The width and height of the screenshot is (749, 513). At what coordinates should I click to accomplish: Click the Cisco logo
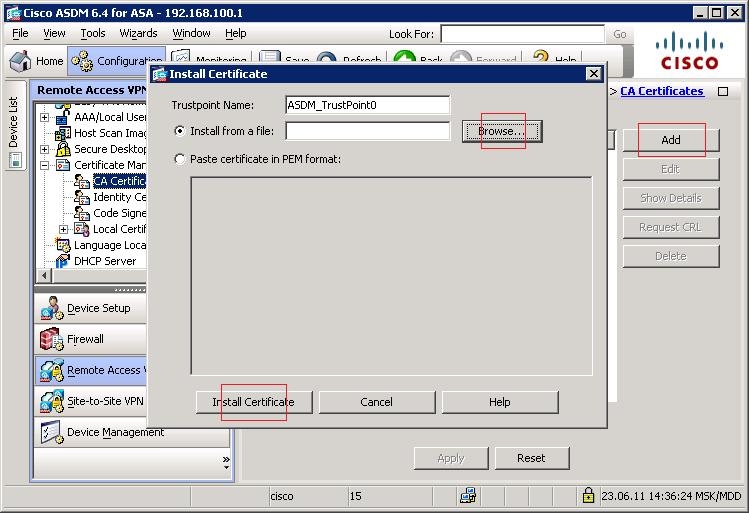(689, 52)
